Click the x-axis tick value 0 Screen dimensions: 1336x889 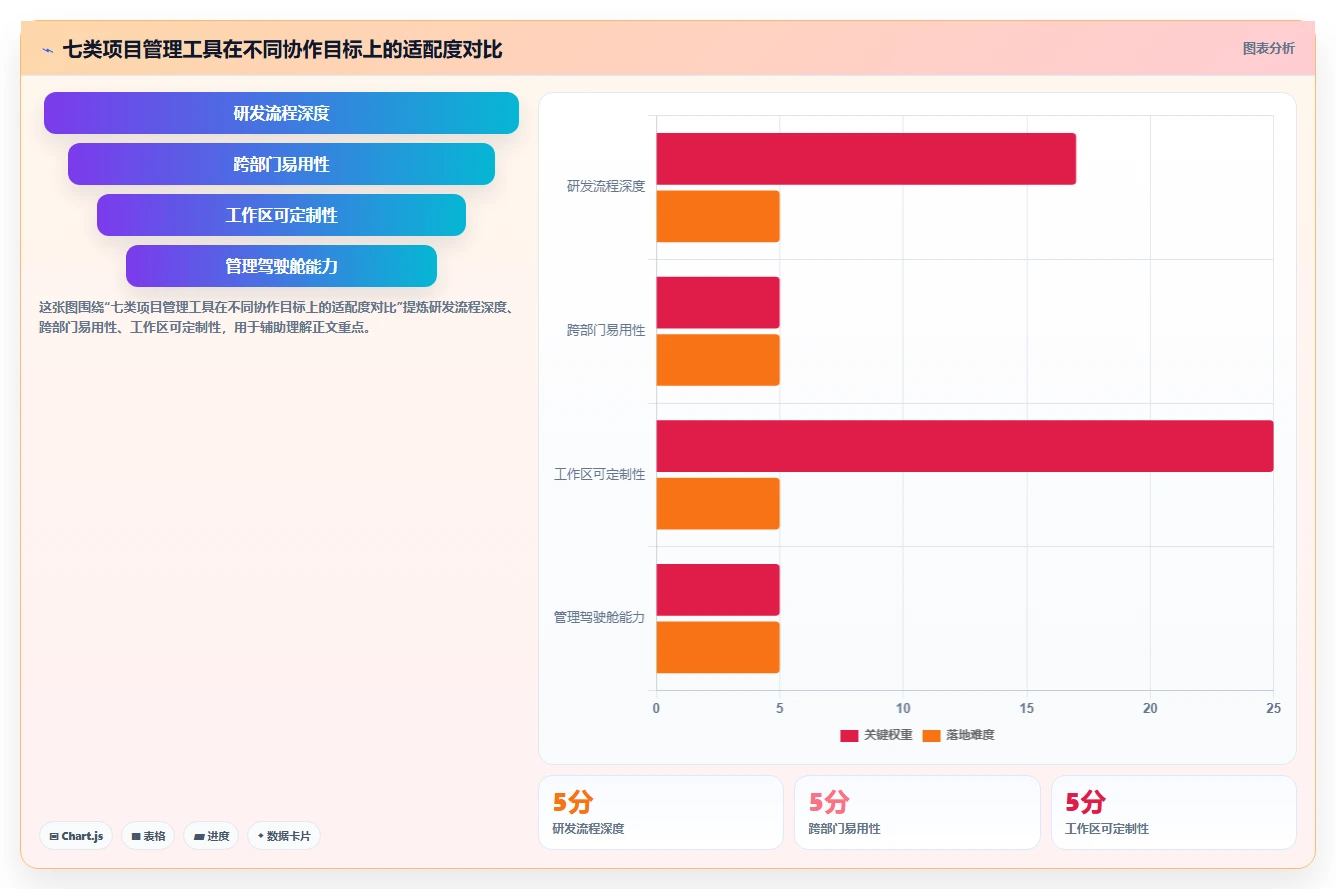tap(656, 708)
